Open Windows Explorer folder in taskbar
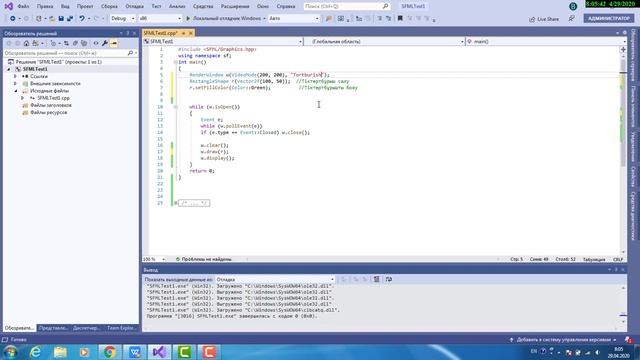 pos(60,352)
